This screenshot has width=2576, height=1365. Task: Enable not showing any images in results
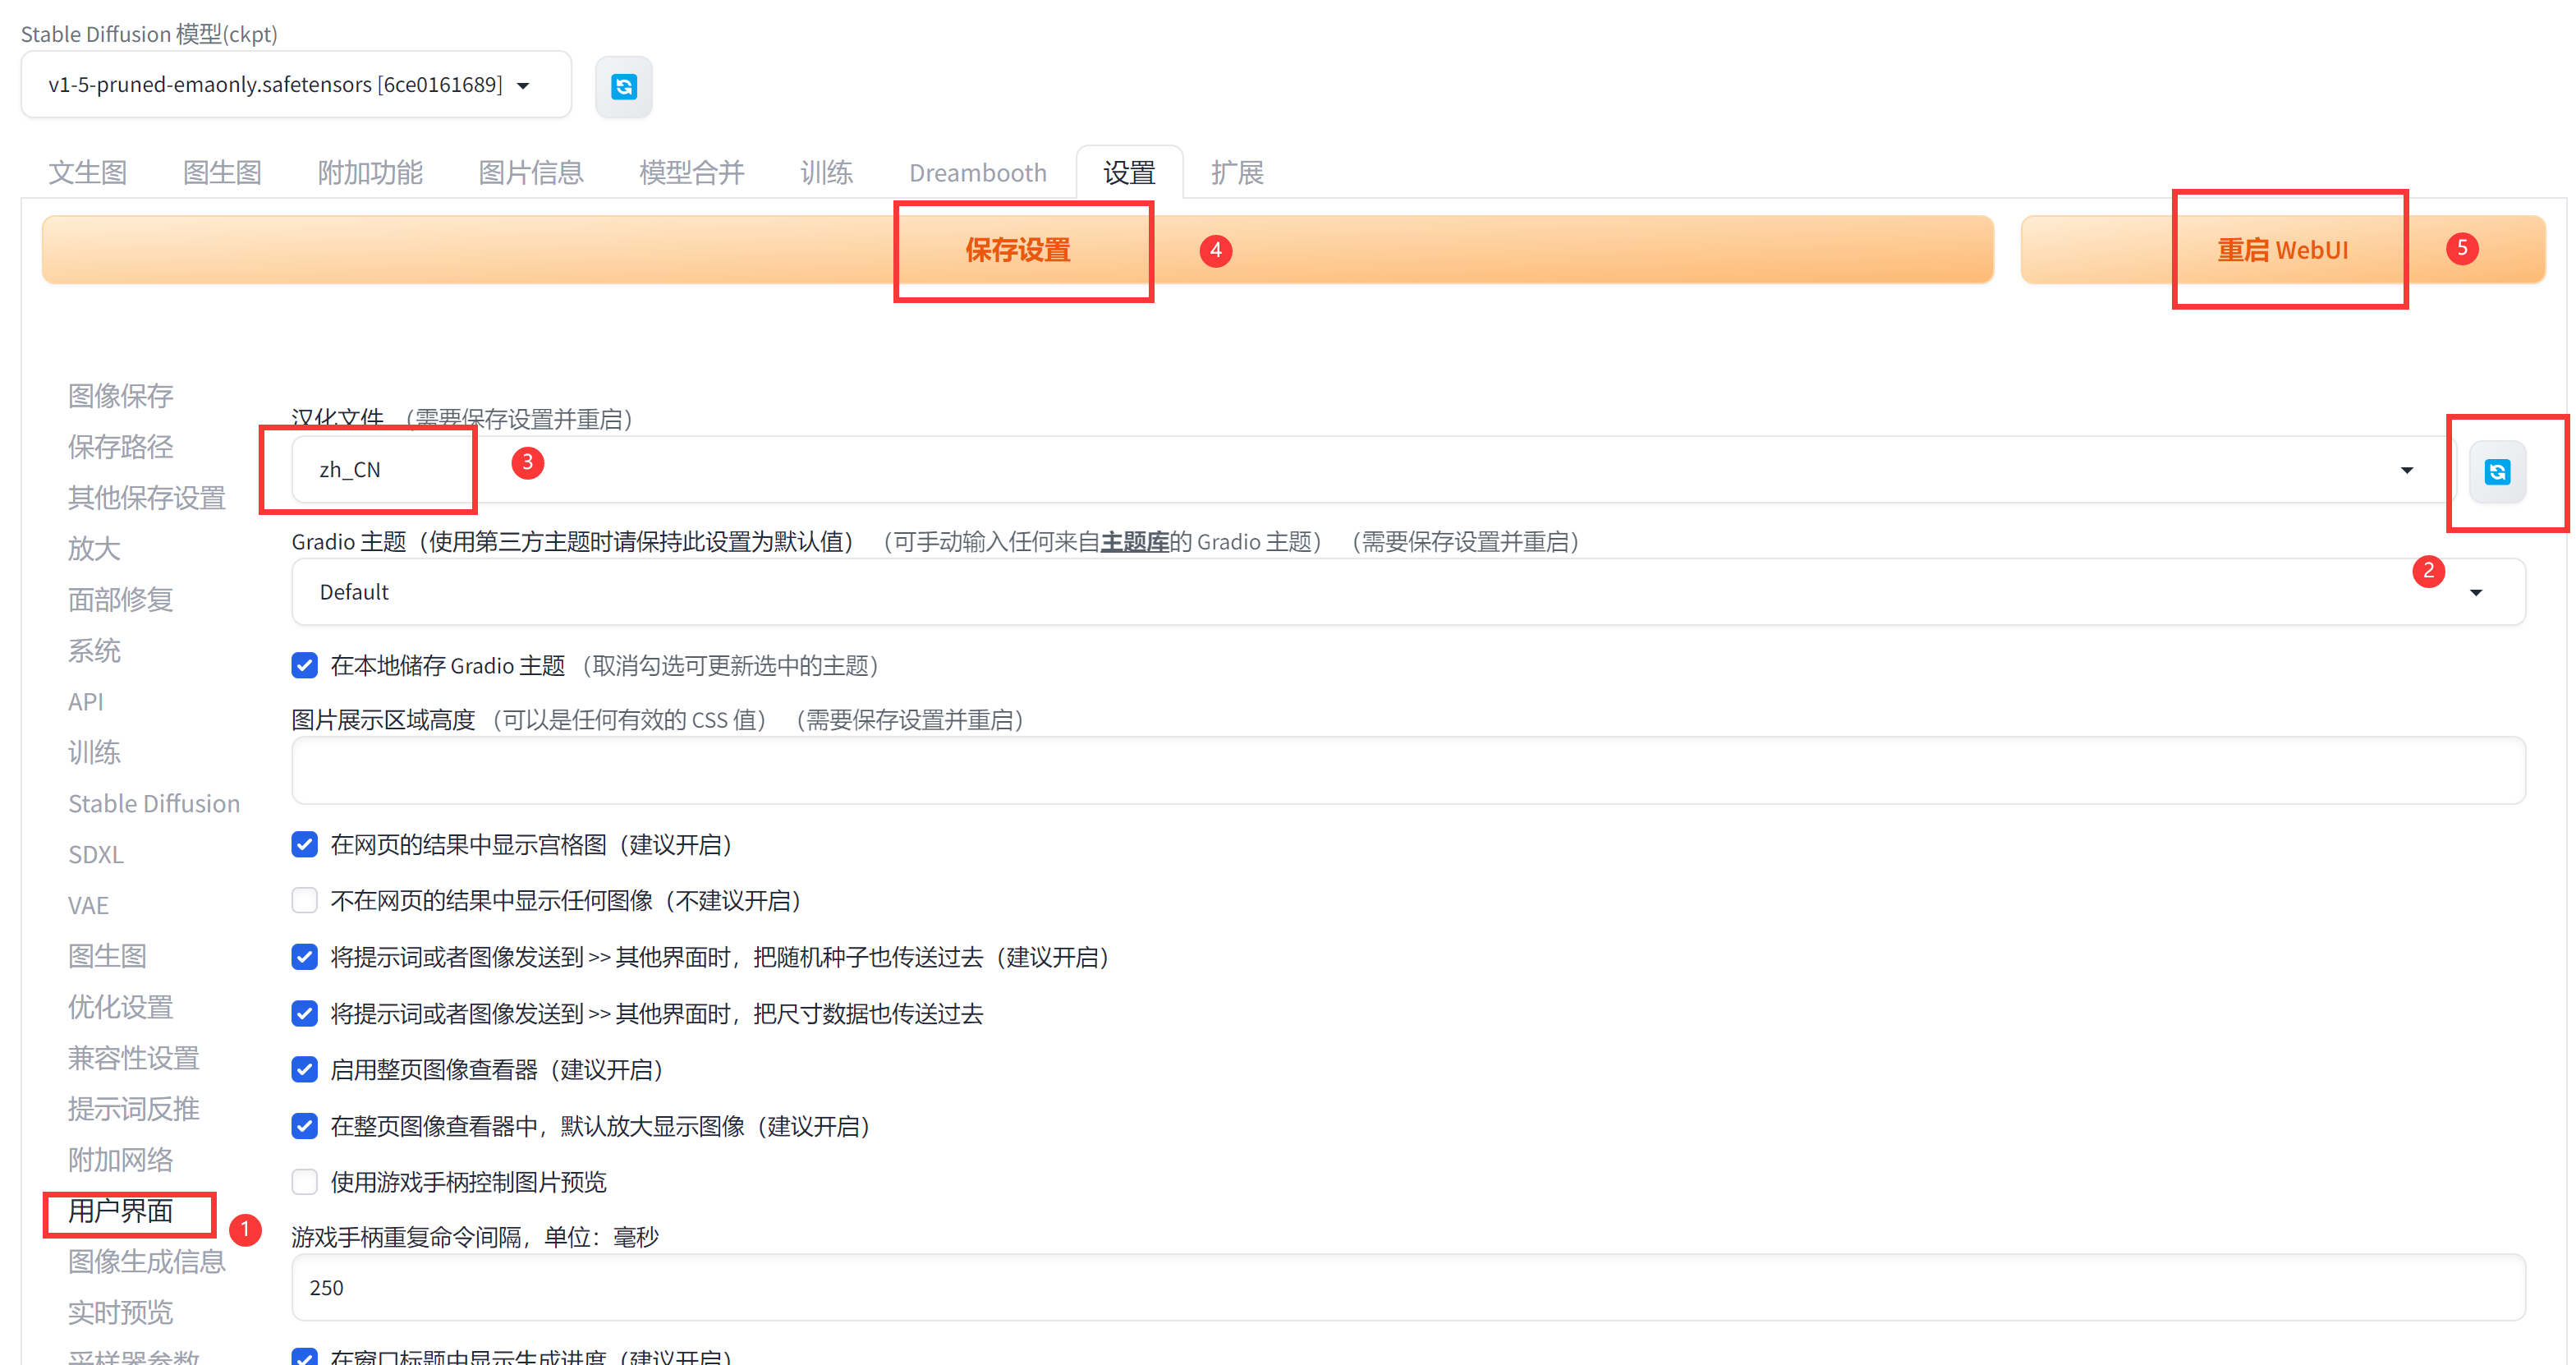[x=304, y=901]
